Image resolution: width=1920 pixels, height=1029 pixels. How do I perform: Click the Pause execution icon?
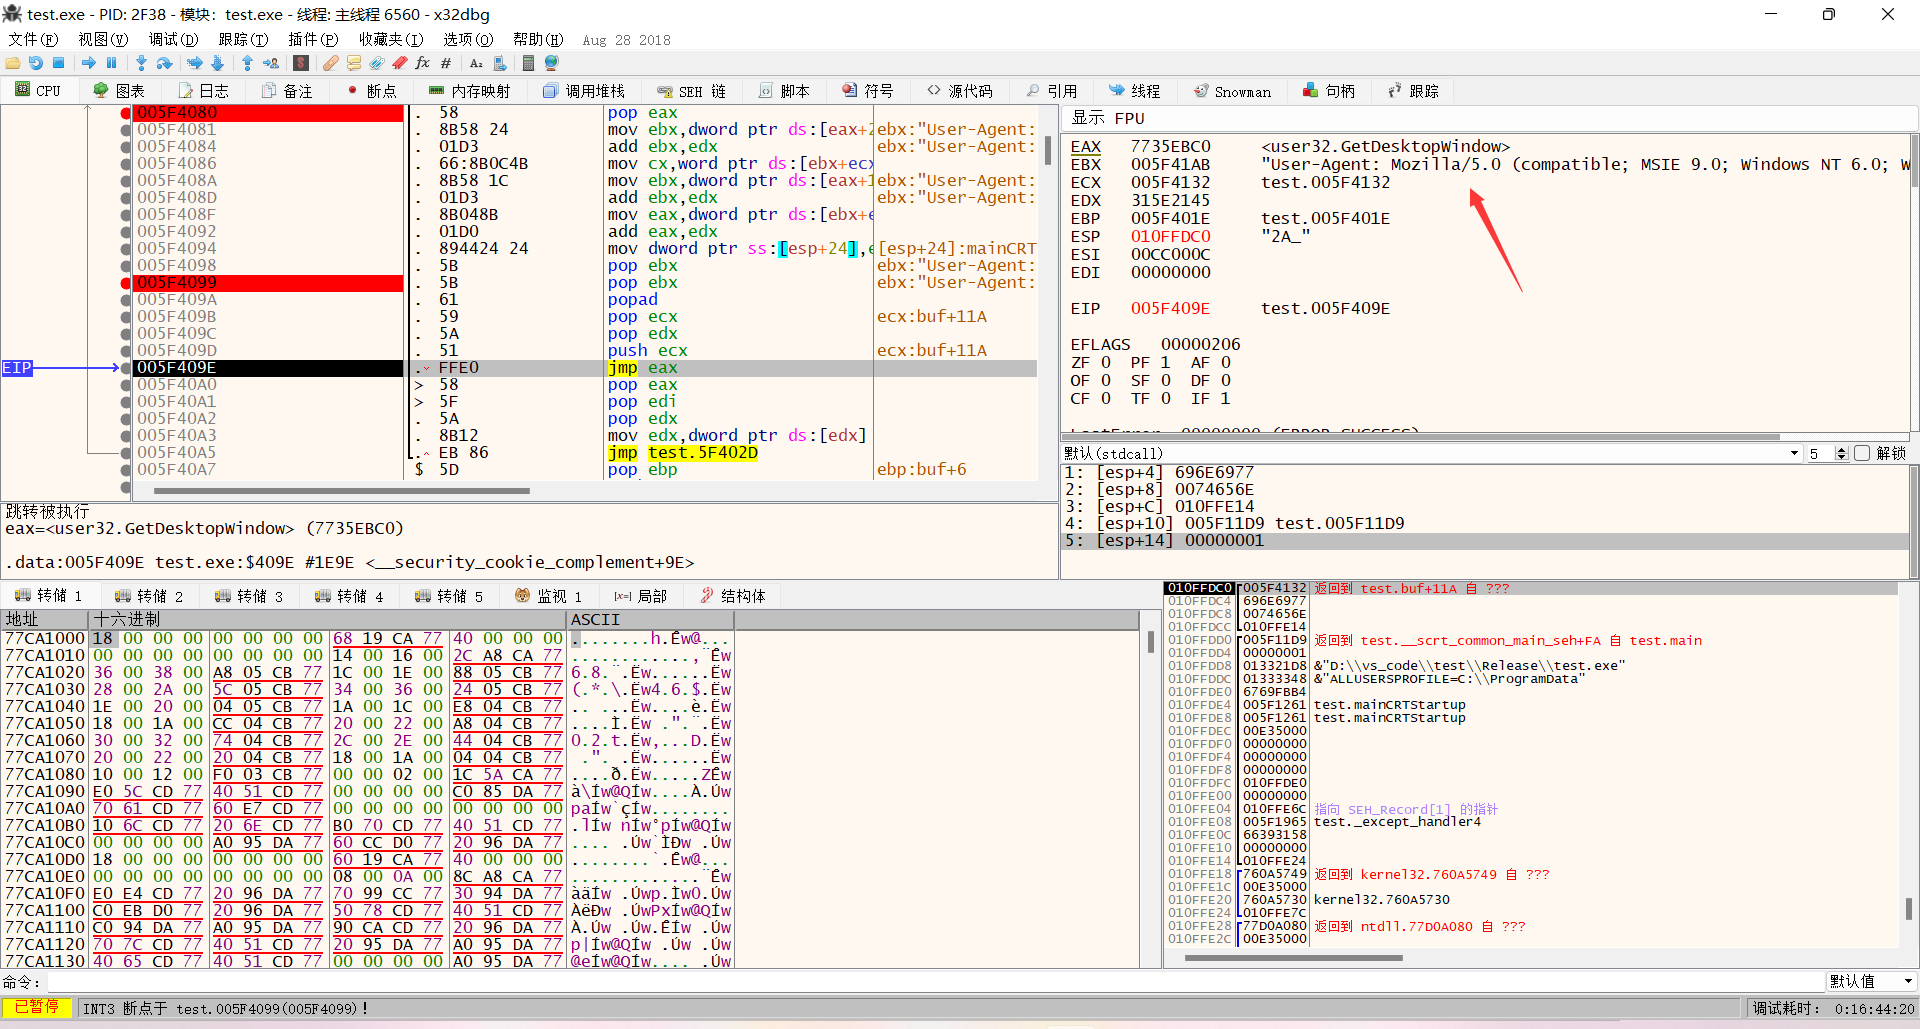coord(111,63)
